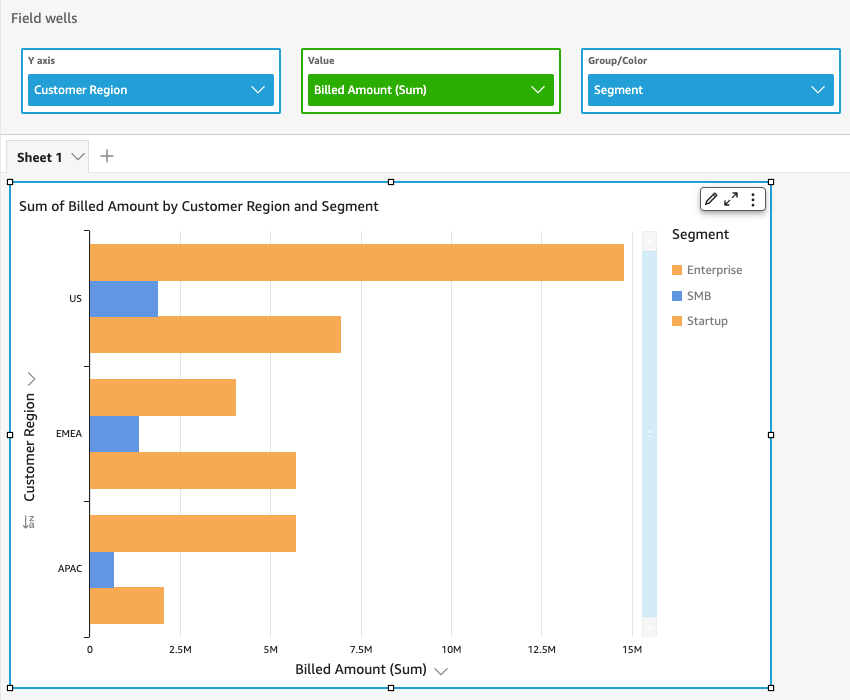Click the SMB legend entry
This screenshot has width=850, height=700.
pyautogui.click(x=700, y=296)
